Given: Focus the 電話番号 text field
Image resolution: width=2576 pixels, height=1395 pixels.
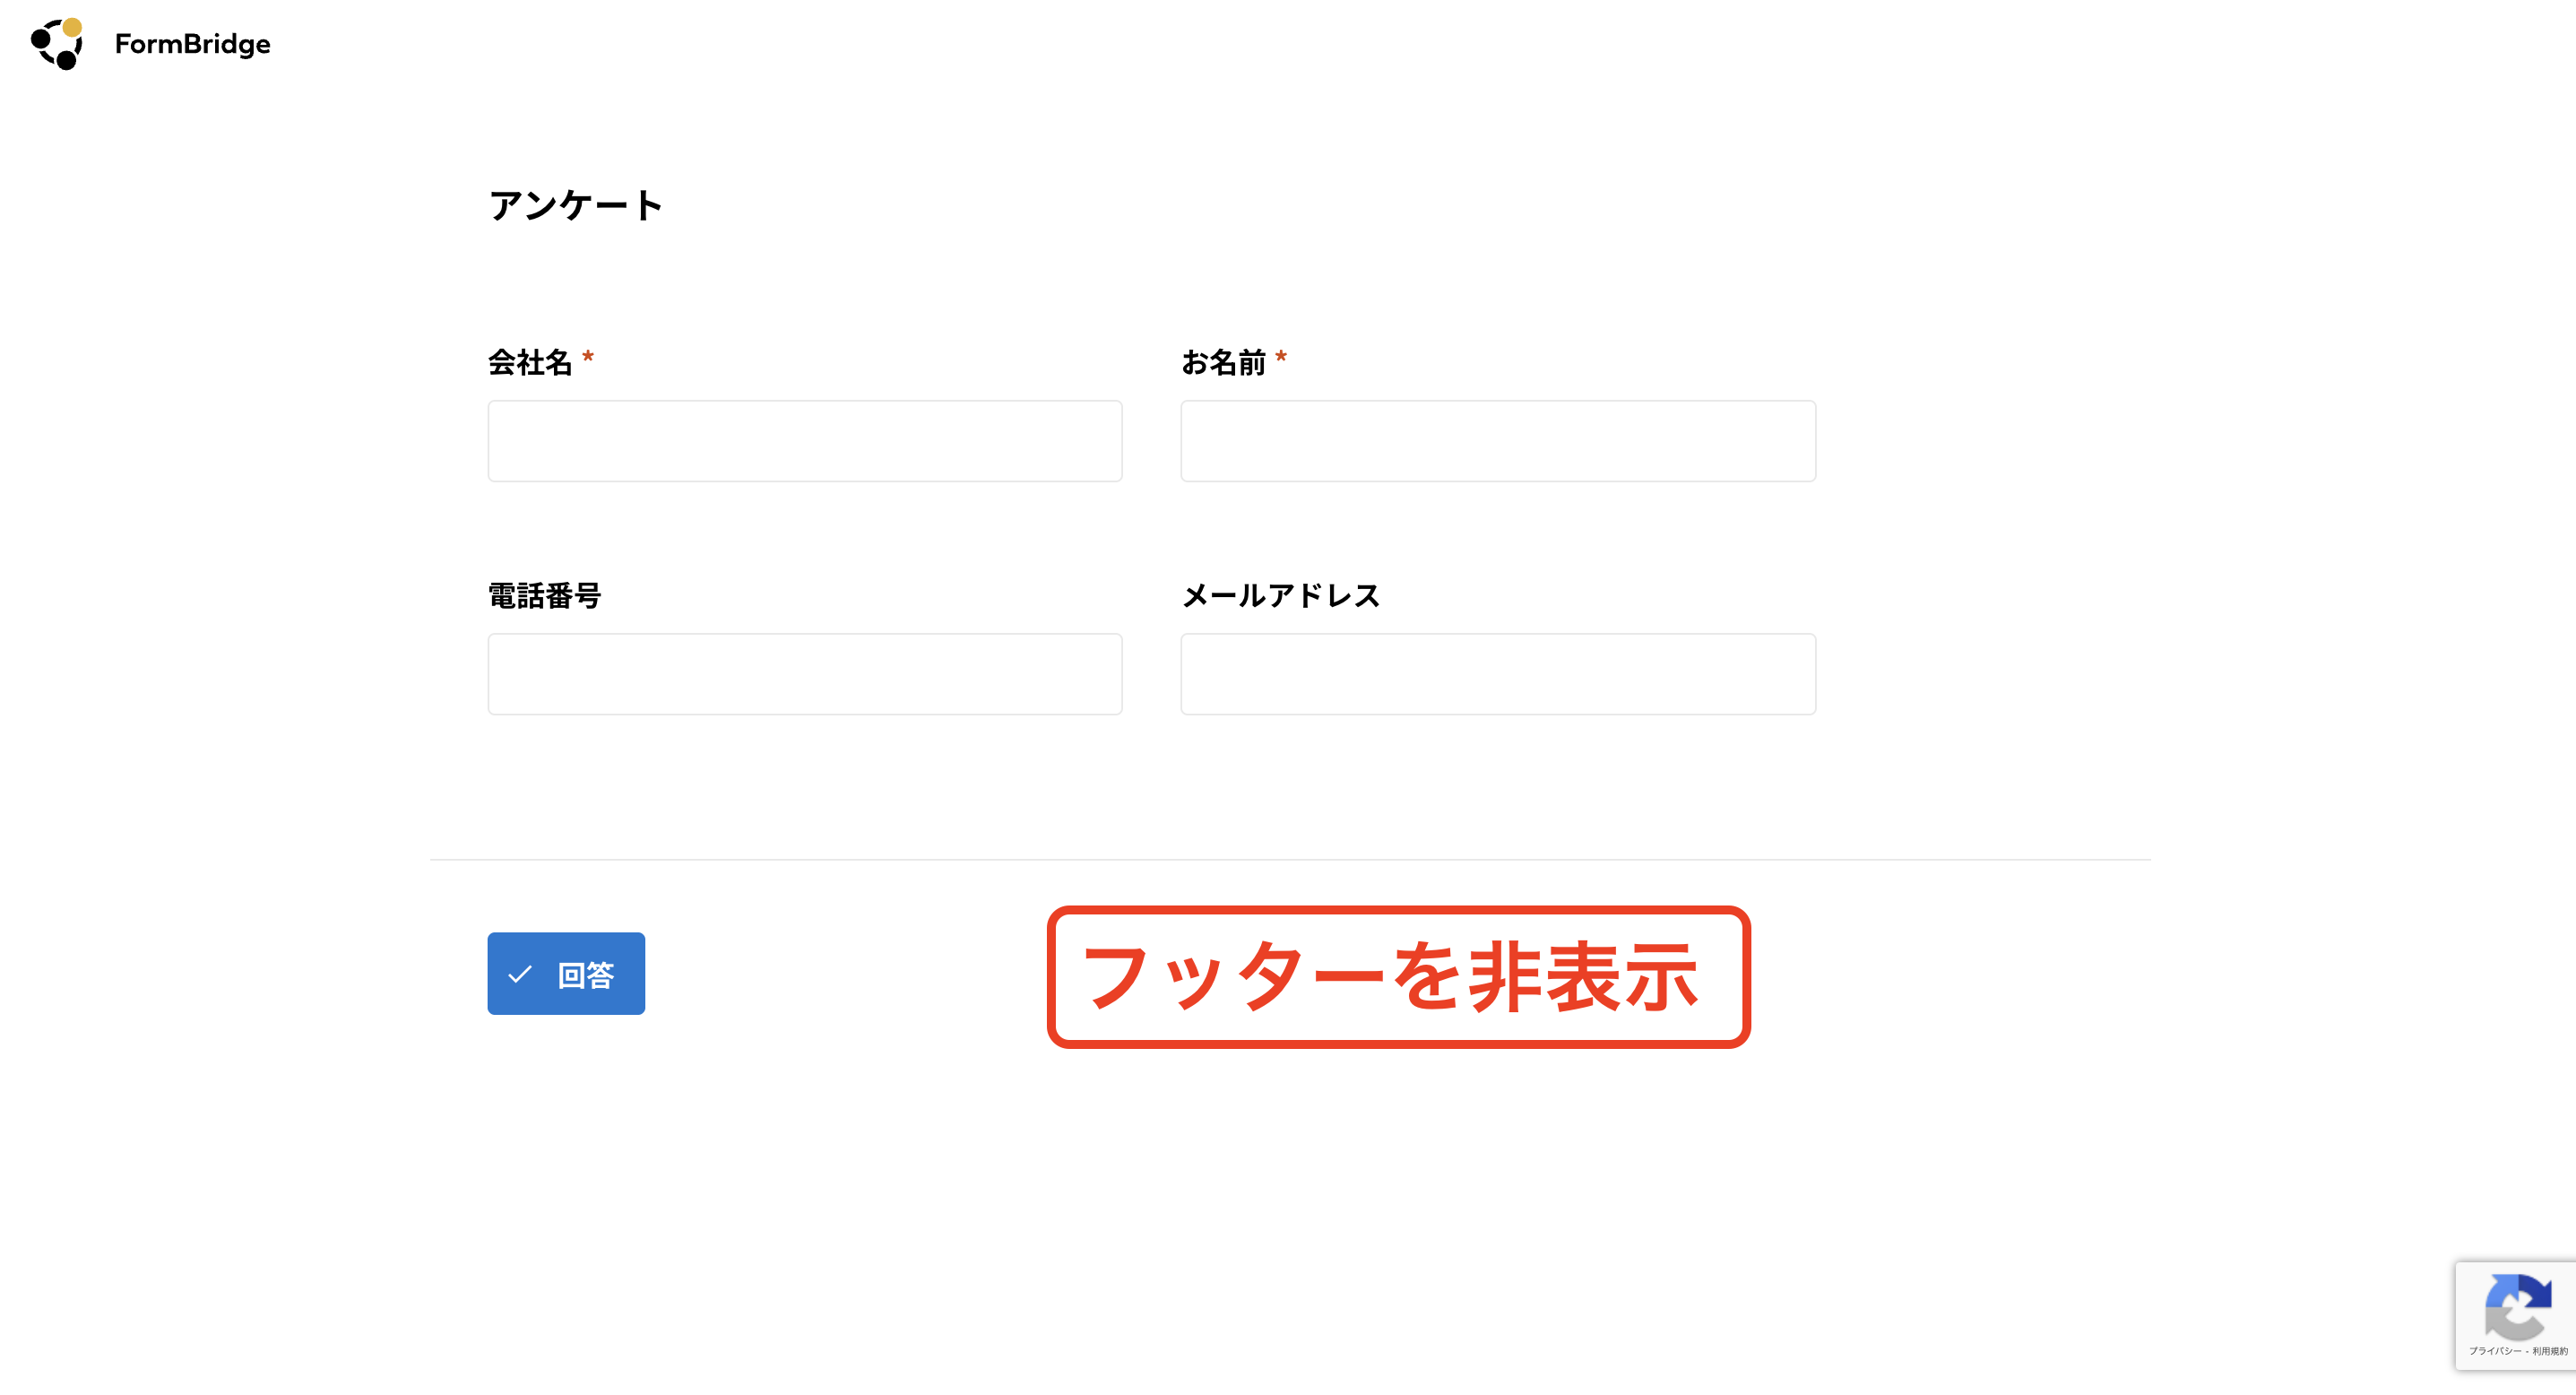Looking at the screenshot, I should click(805, 674).
